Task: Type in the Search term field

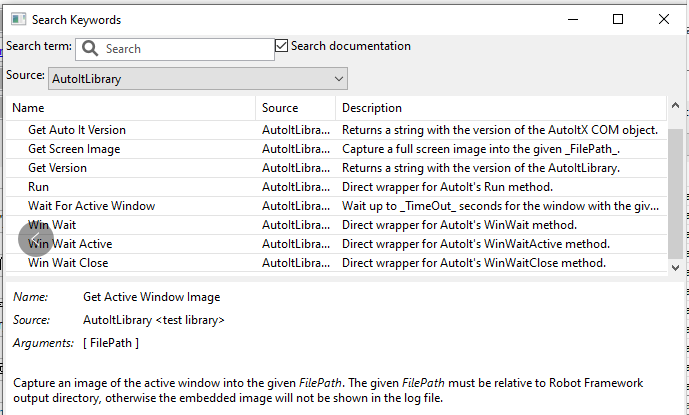Action: (x=185, y=49)
